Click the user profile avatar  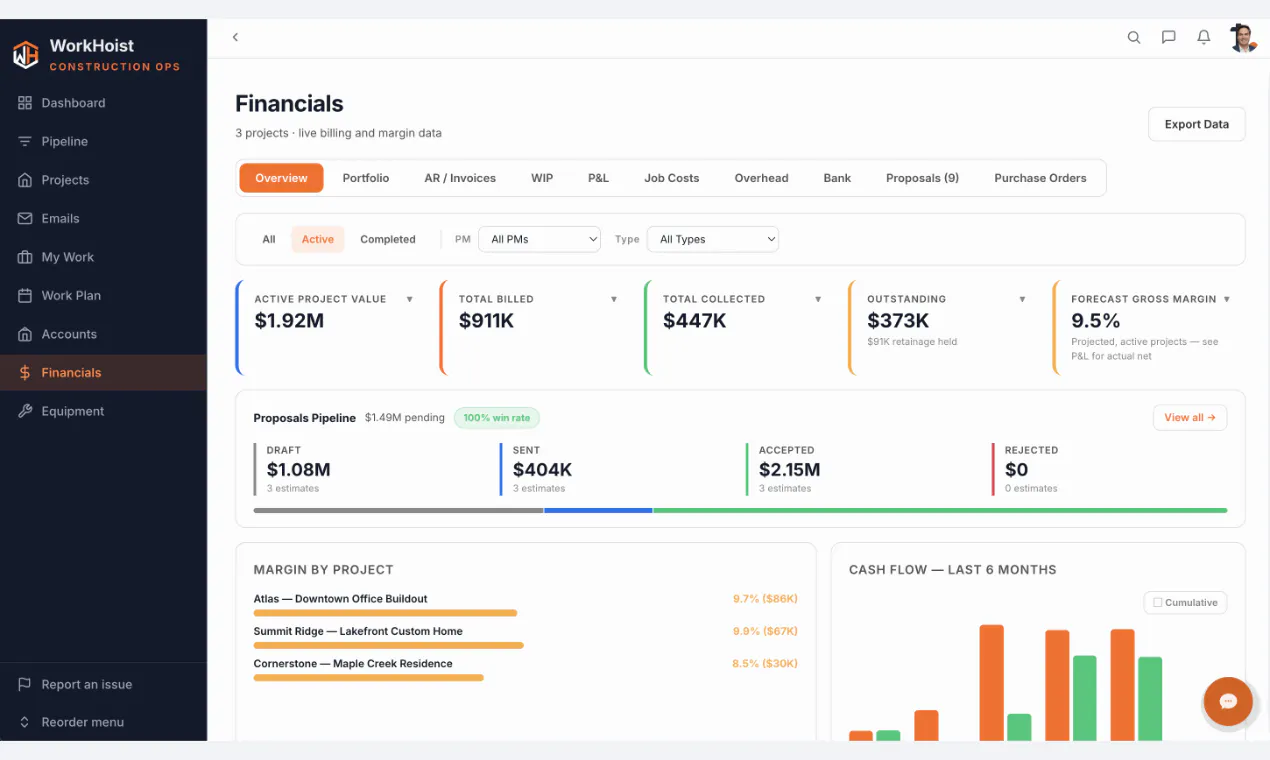[x=1243, y=37]
